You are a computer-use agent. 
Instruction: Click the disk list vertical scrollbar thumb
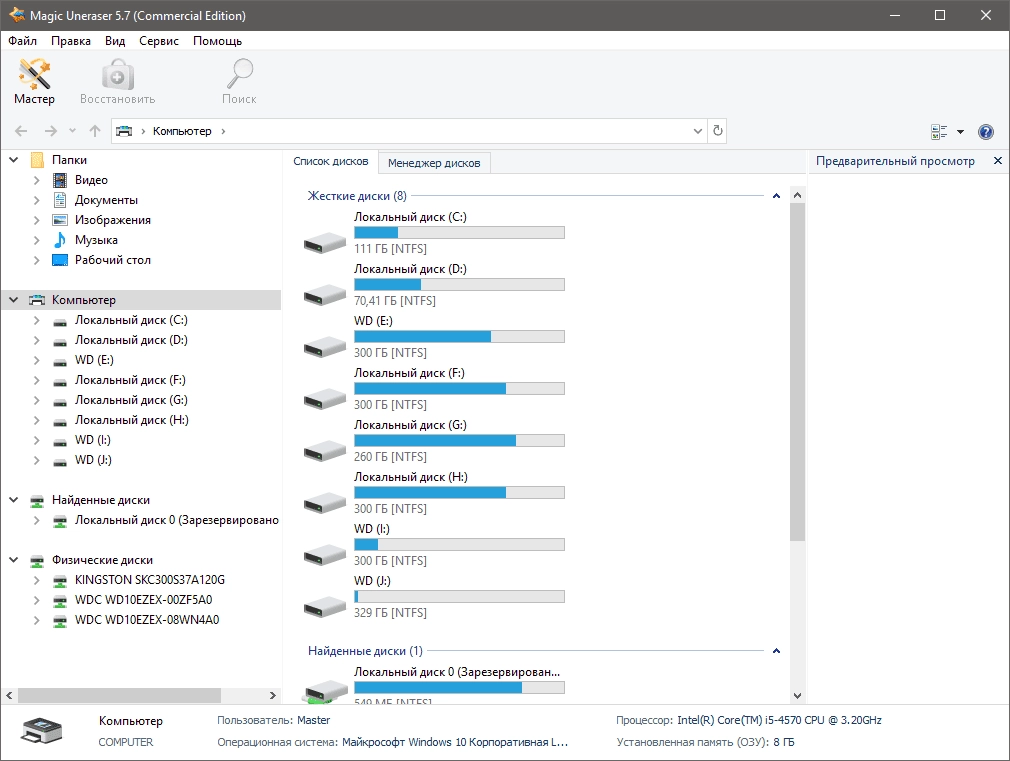pyautogui.click(x=797, y=372)
